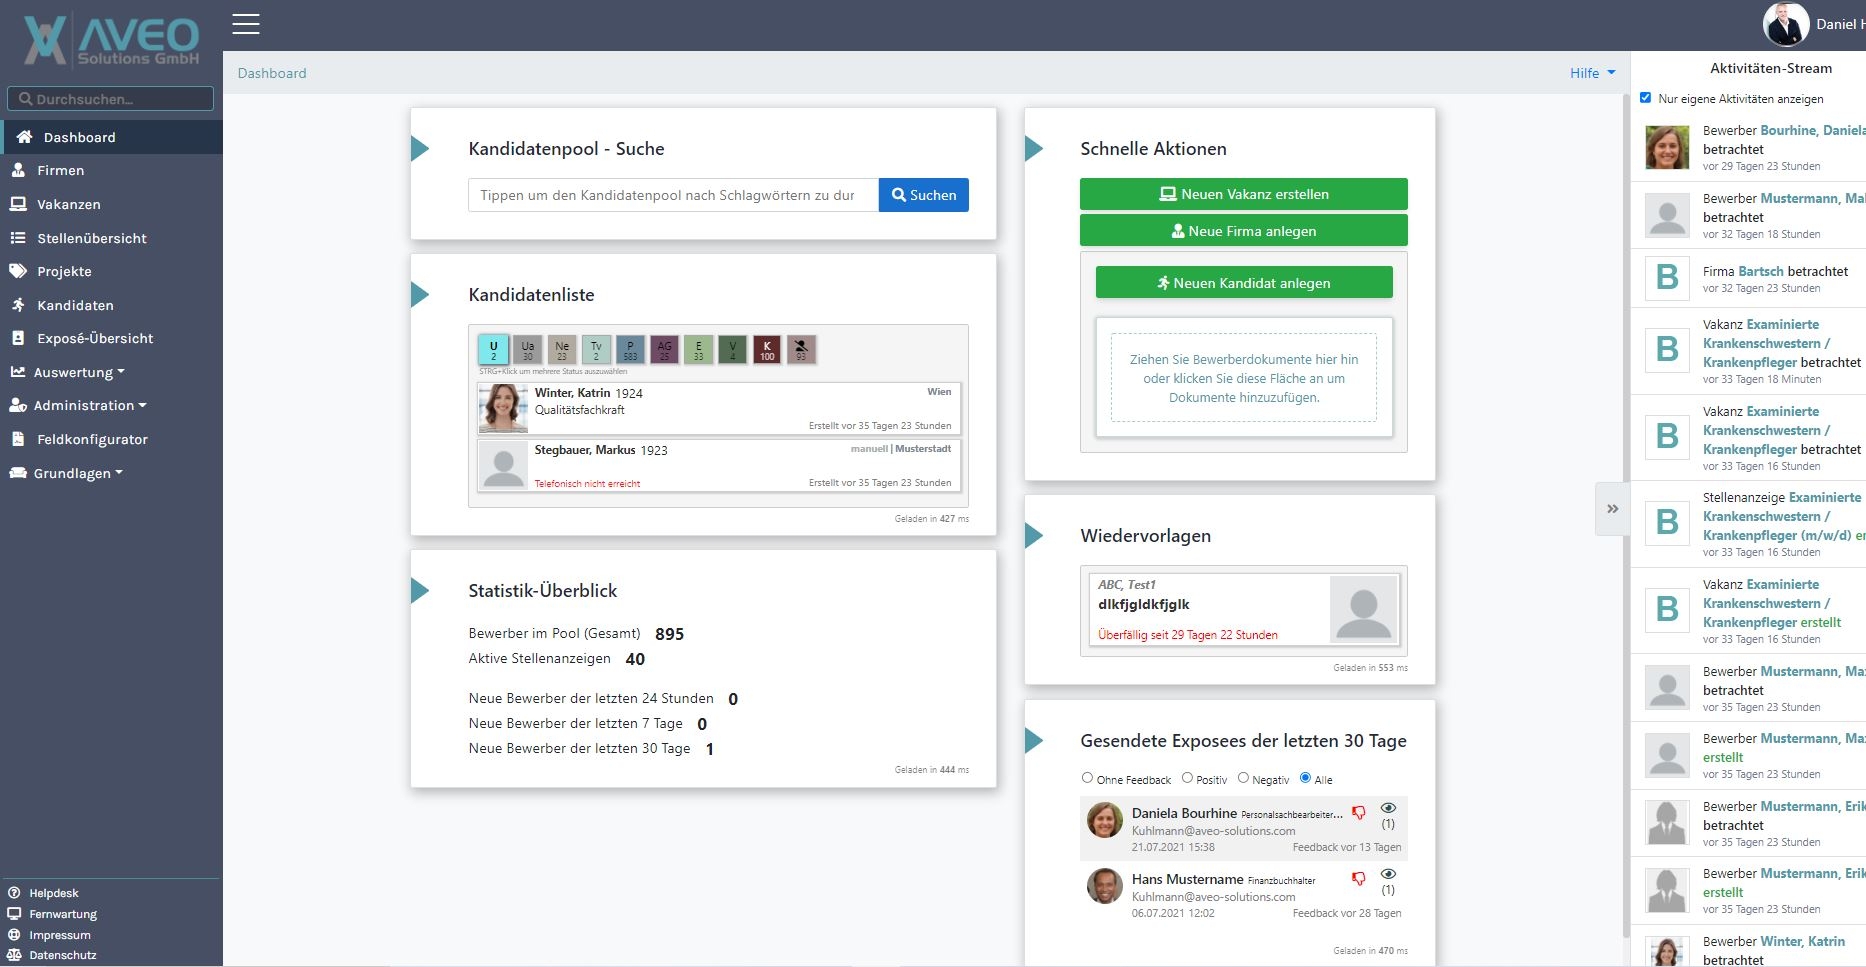Select the U status tile in Kandidatenliste
The image size is (1866, 967).
tap(494, 350)
